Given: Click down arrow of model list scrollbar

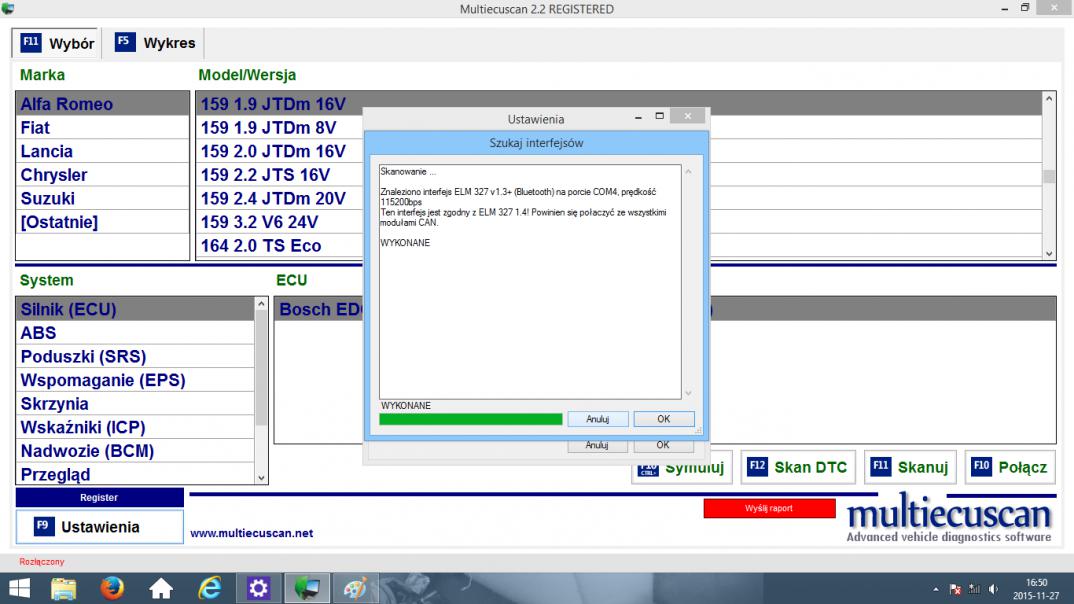Looking at the screenshot, I should [x=1049, y=253].
